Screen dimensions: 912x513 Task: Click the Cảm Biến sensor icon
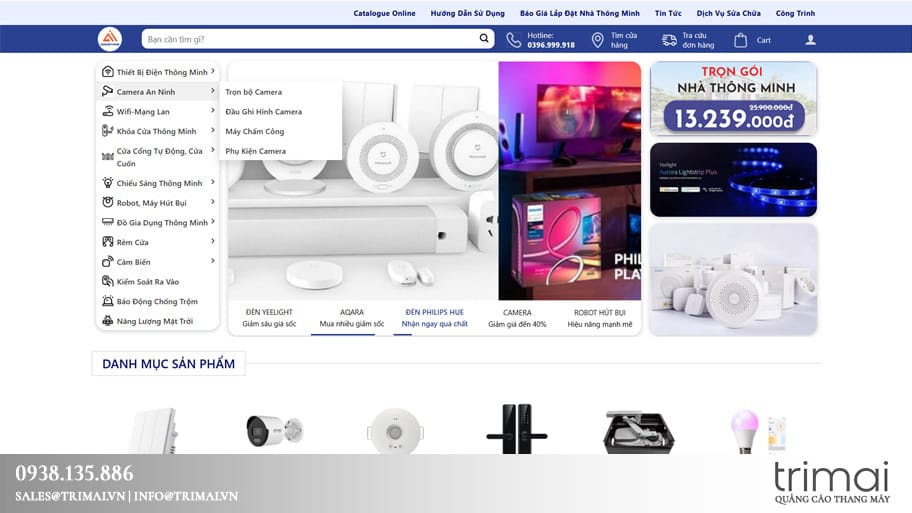coord(108,262)
